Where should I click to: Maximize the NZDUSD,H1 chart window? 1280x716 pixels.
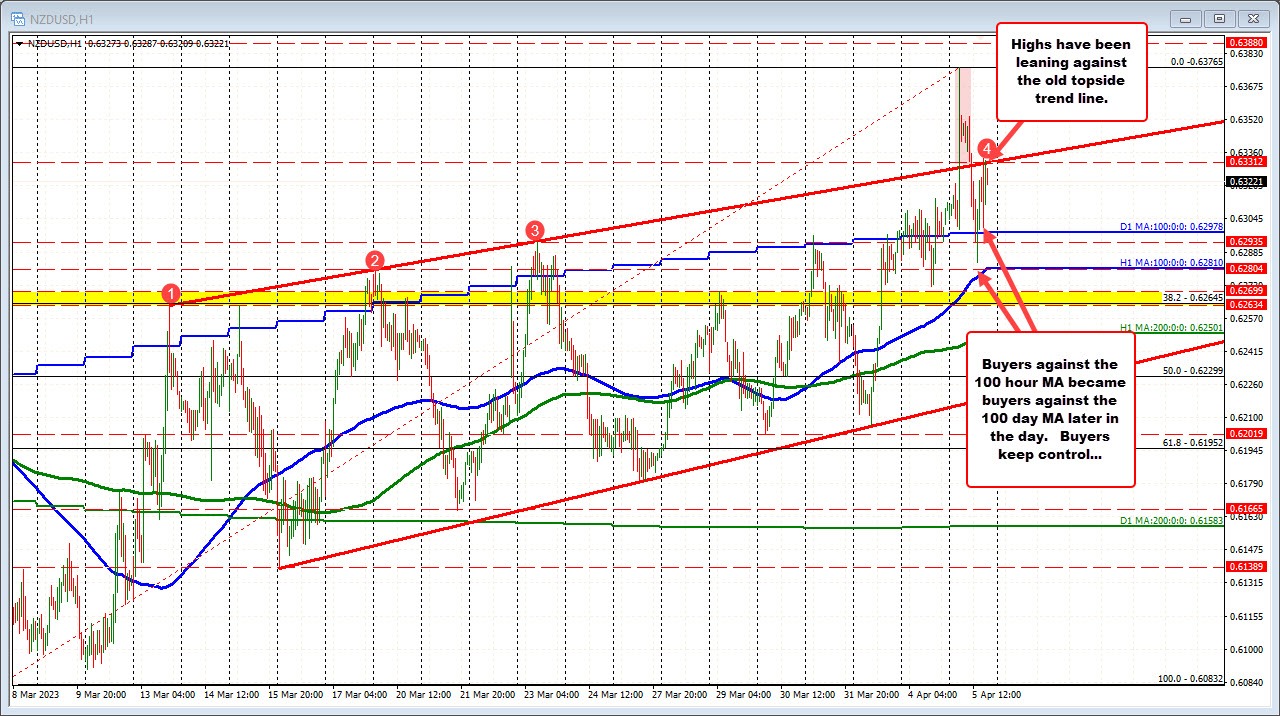coord(1219,17)
